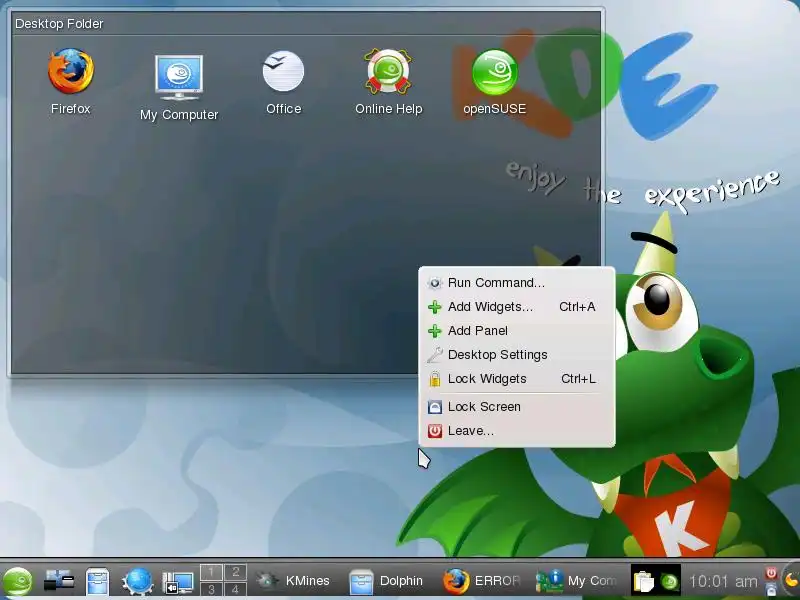Click the Show Desktop monitor icon in the panel
The height and width of the screenshot is (600, 800).
tap(178, 582)
